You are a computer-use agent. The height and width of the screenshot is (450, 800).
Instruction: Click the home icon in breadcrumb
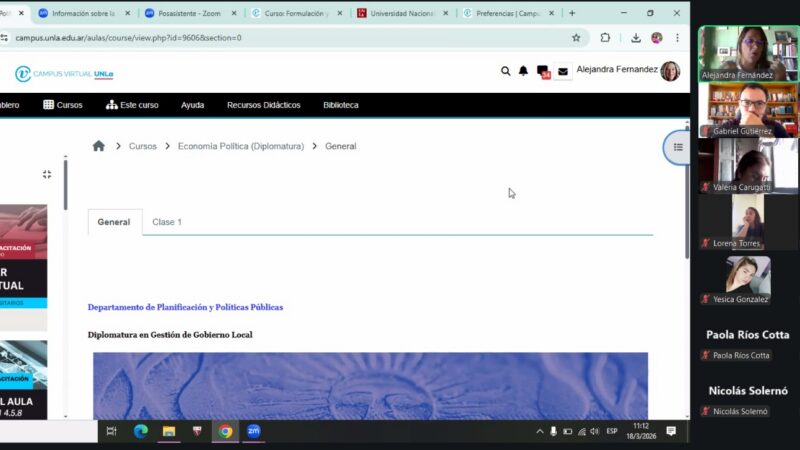(x=98, y=146)
